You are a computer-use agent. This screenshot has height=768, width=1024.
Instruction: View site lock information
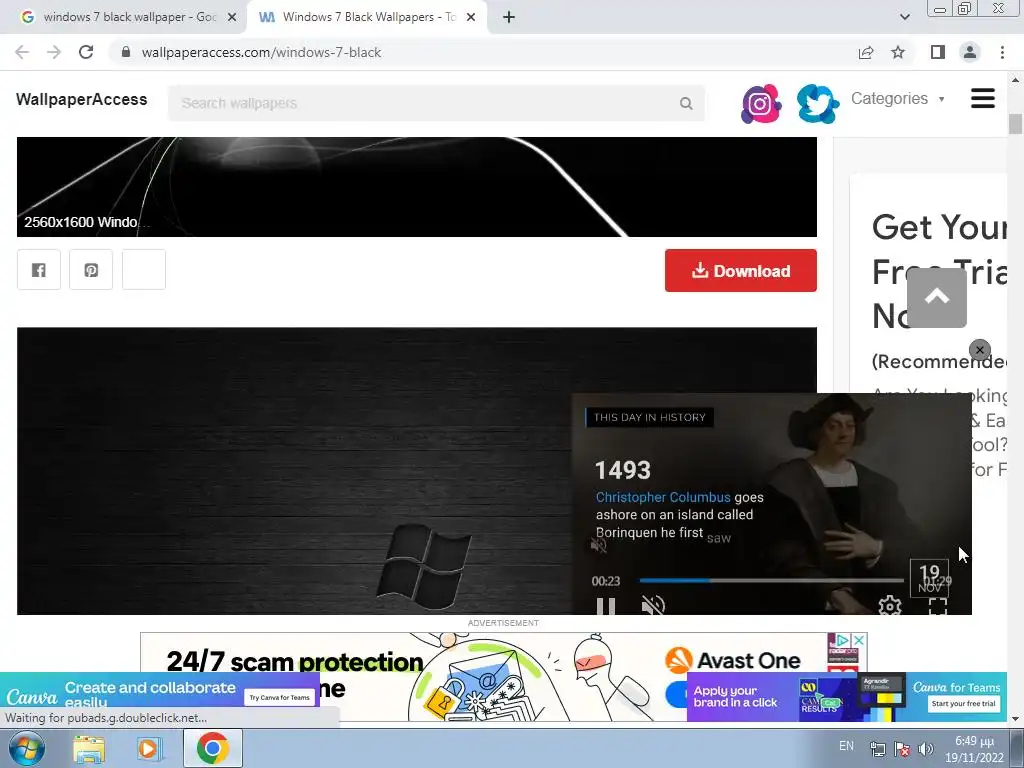(126, 52)
